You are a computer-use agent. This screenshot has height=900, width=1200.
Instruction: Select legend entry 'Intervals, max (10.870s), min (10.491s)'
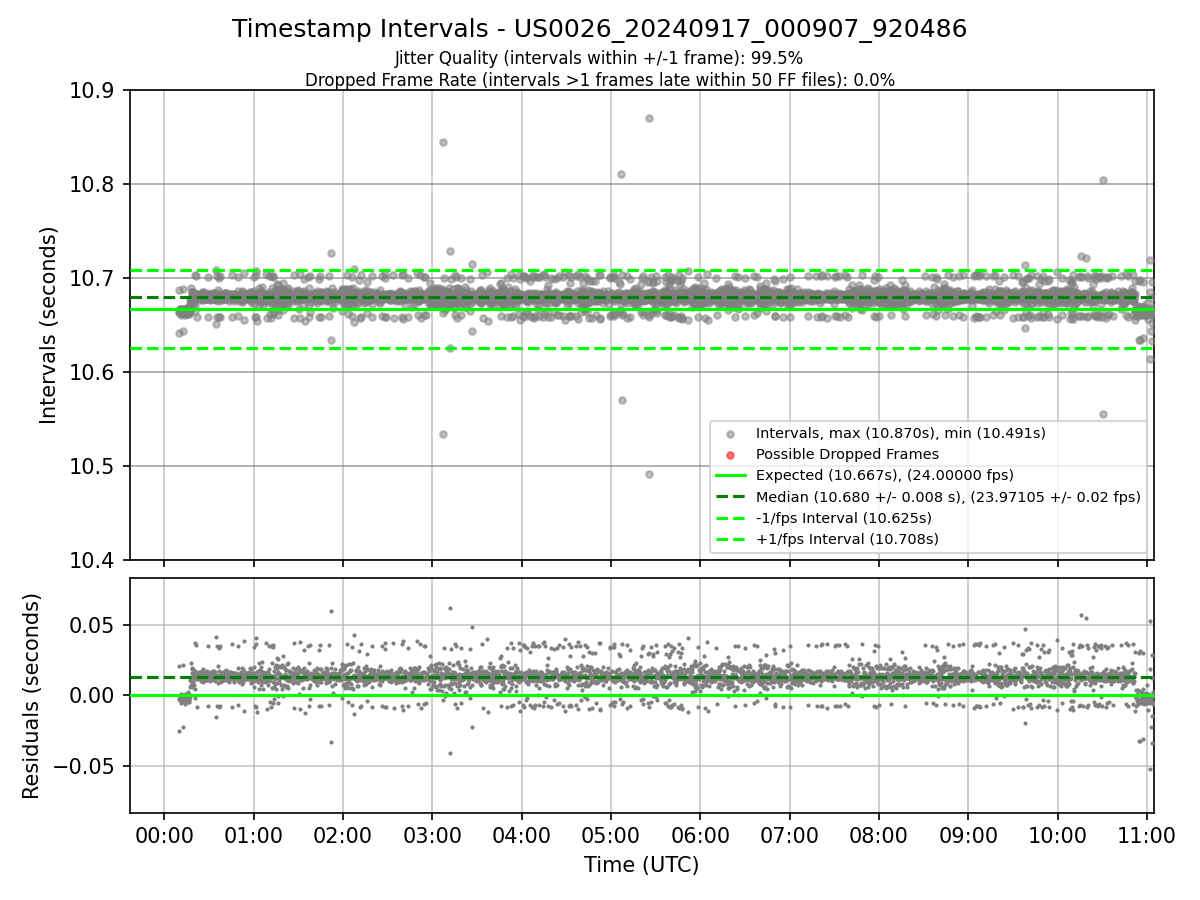click(901, 433)
